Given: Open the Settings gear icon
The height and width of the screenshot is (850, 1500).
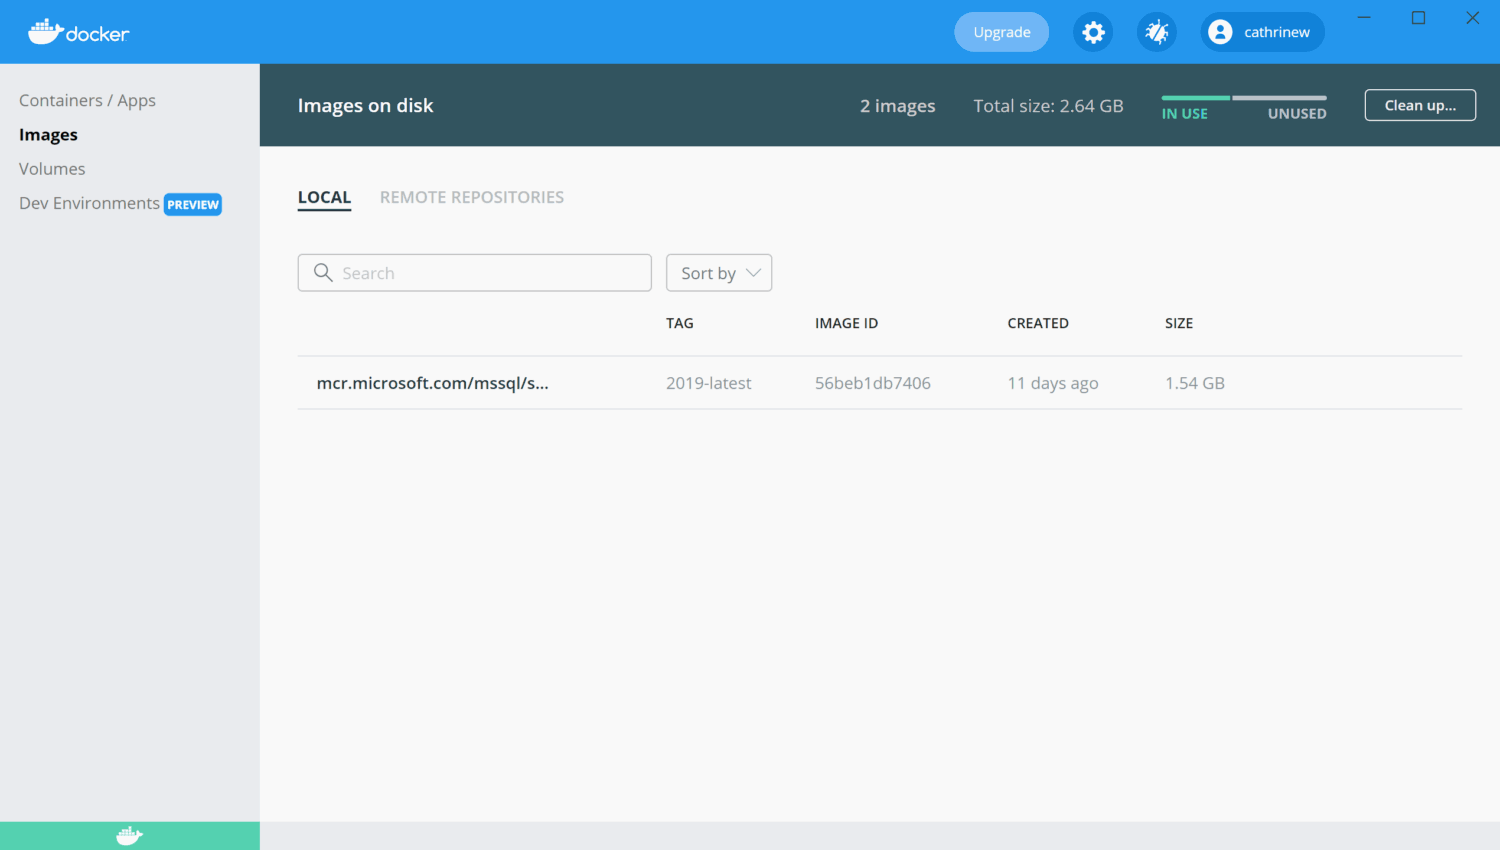Looking at the screenshot, I should (x=1093, y=32).
